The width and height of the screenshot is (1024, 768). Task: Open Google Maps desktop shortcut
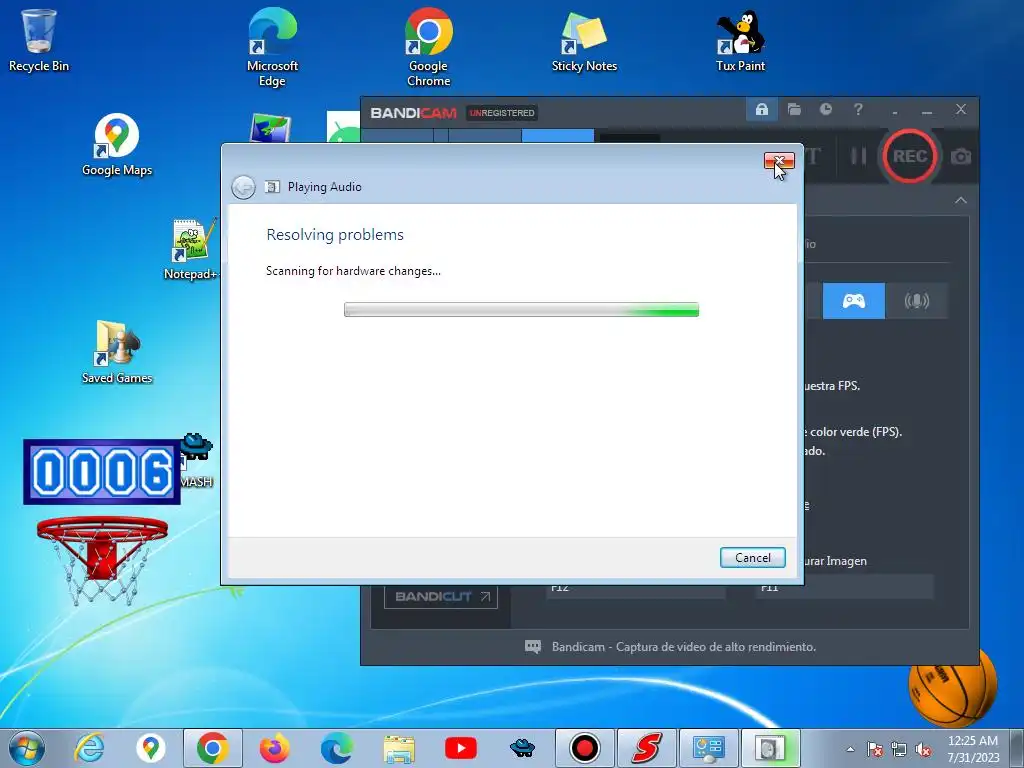[117, 145]
